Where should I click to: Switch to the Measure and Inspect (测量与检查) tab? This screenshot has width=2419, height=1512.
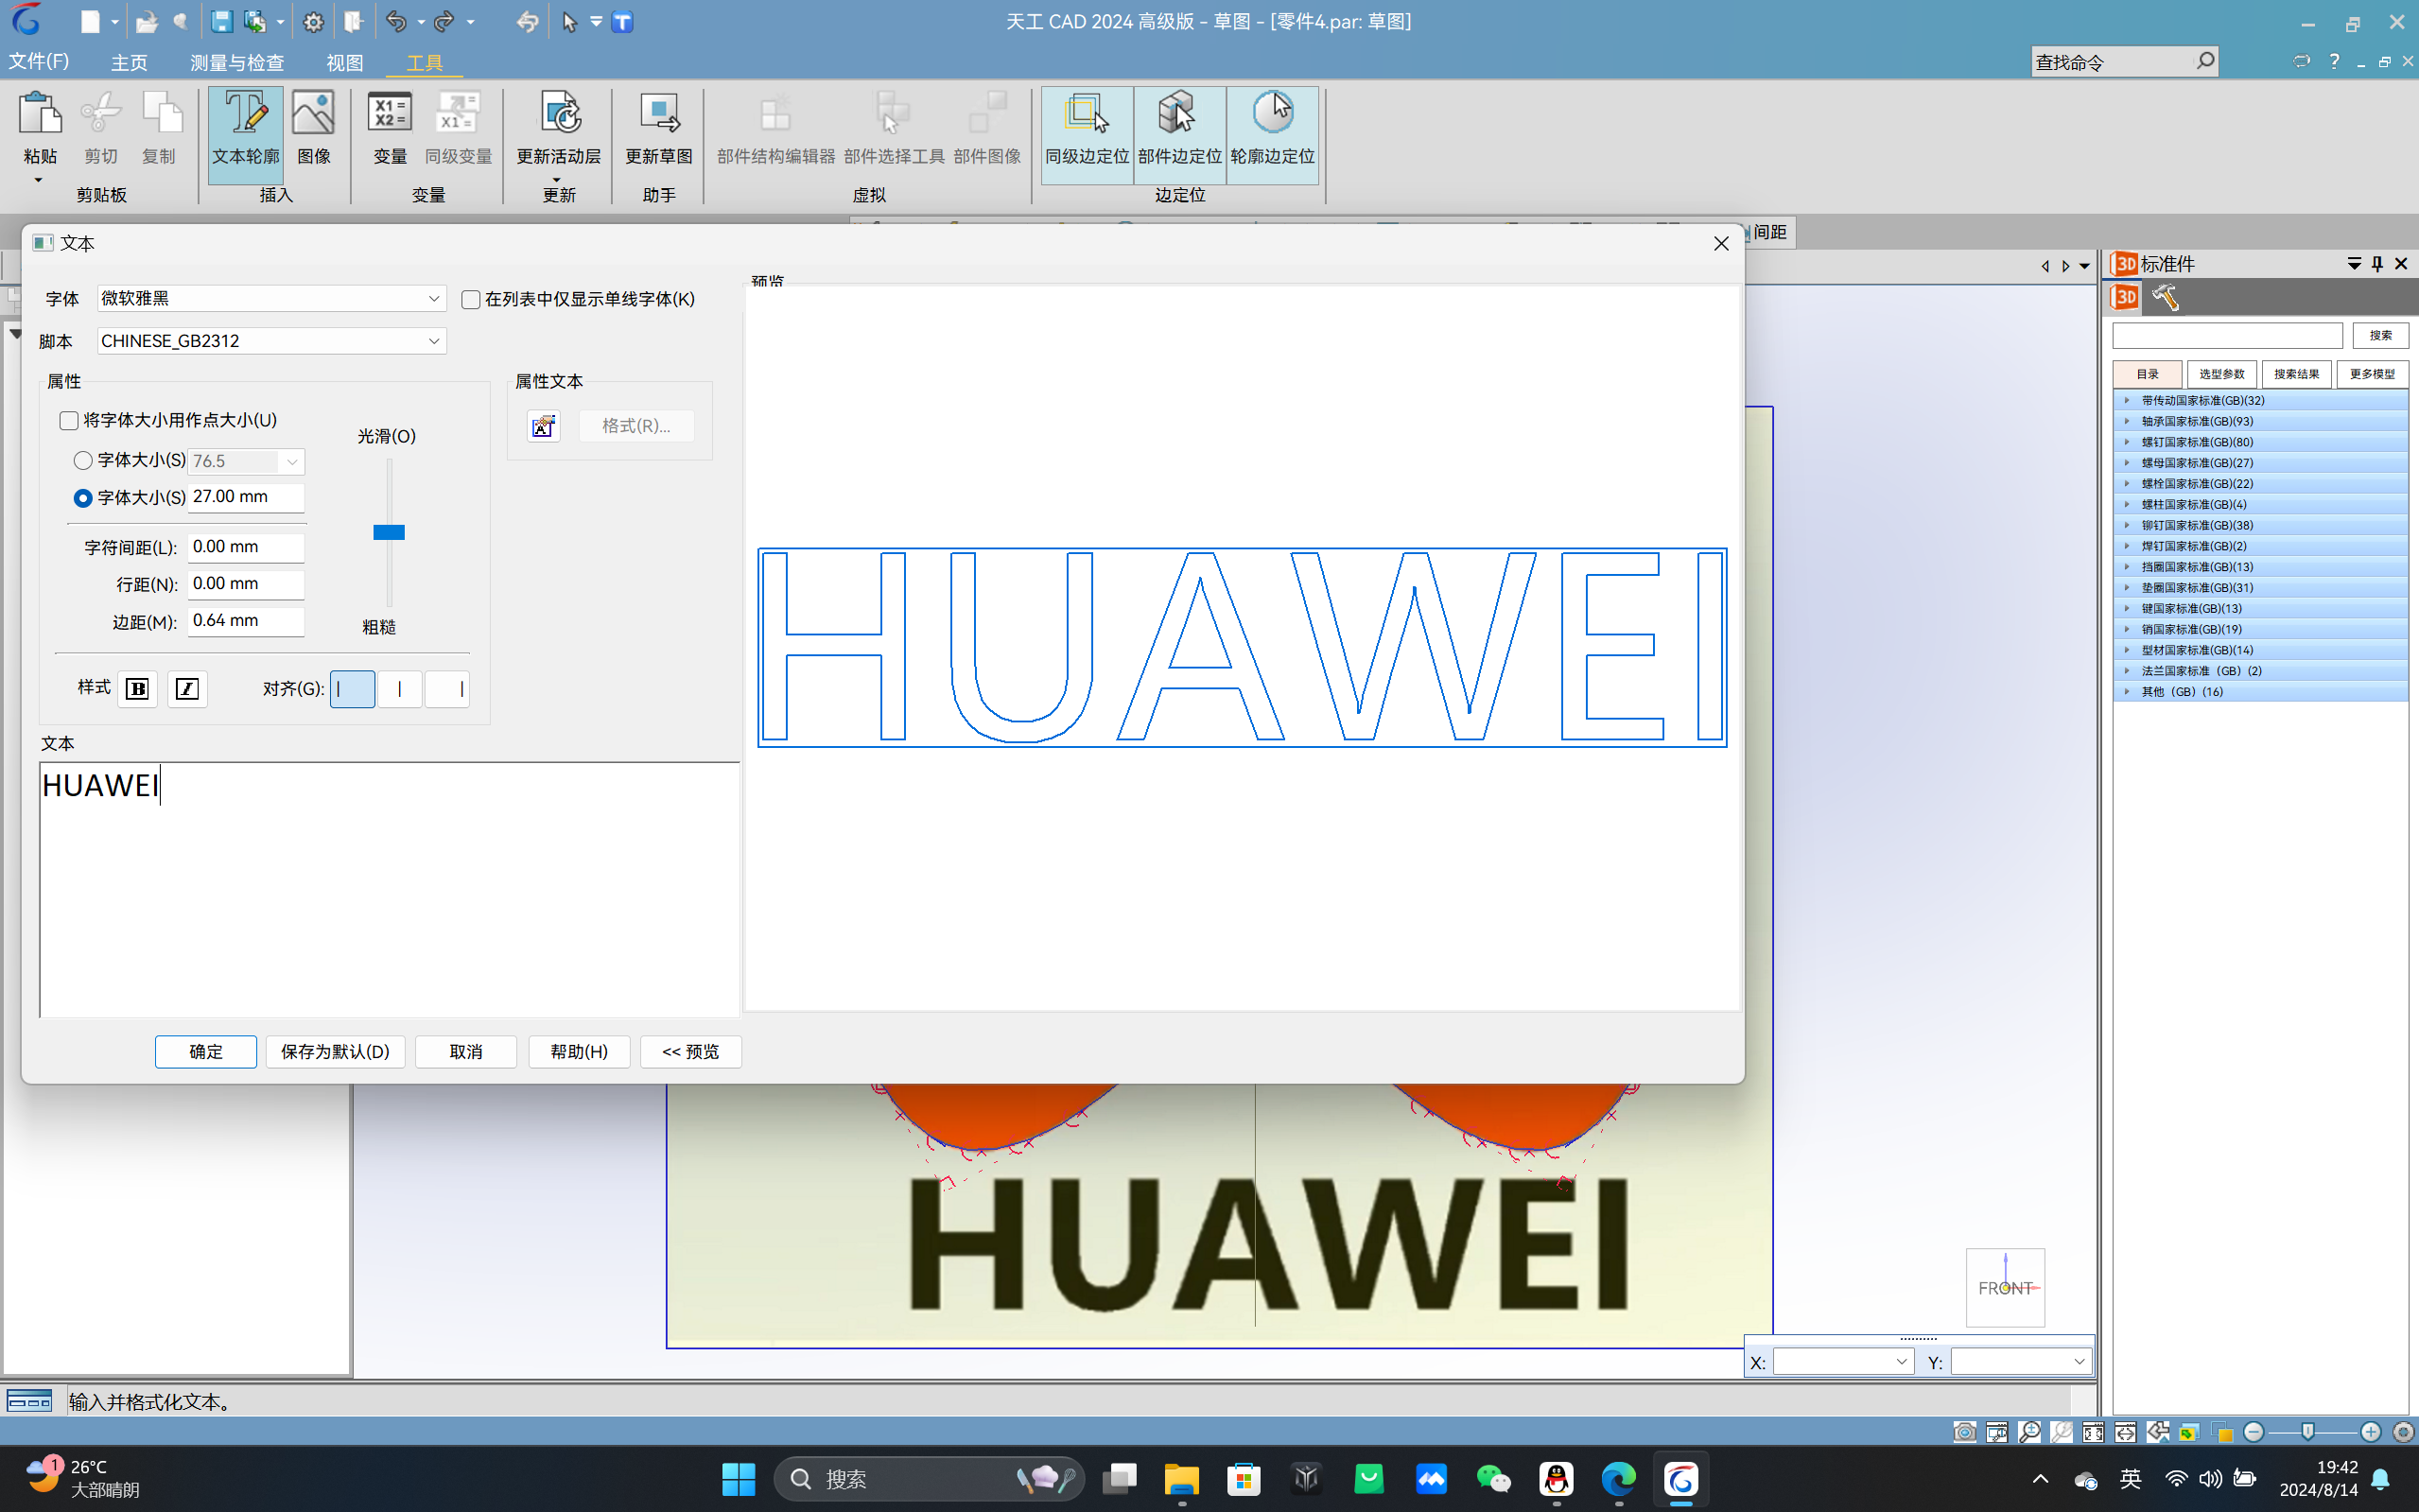pyautogui.click(x=237, y=63)
